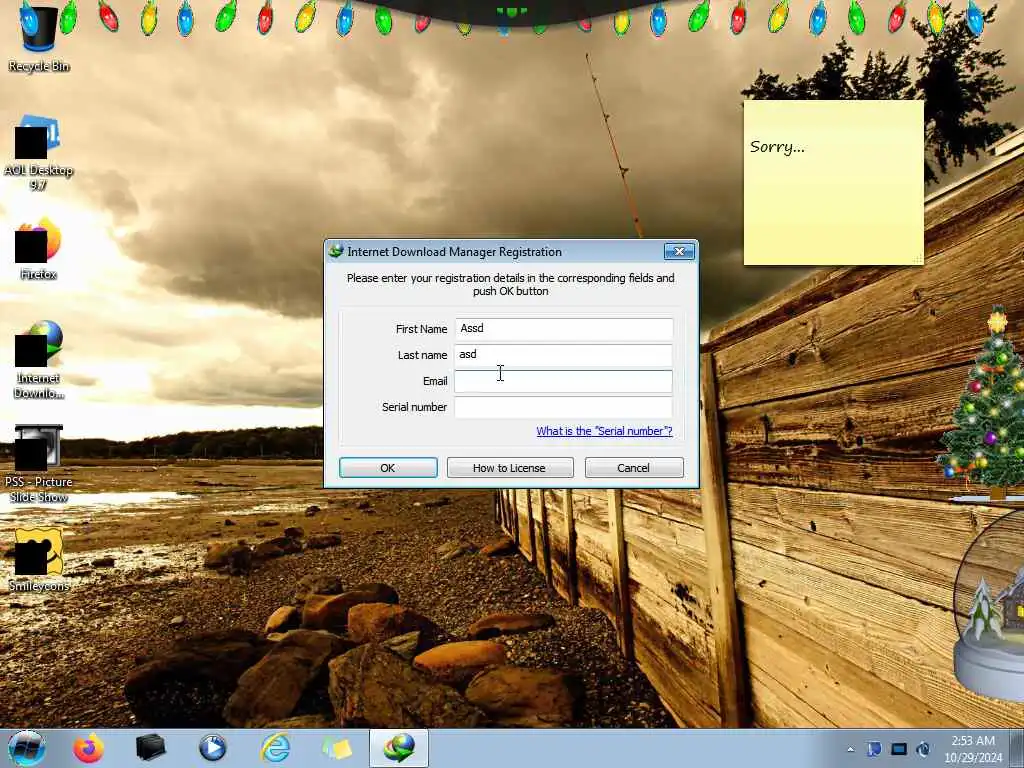Open the Windows Start menu

click(x=26, y=748)
